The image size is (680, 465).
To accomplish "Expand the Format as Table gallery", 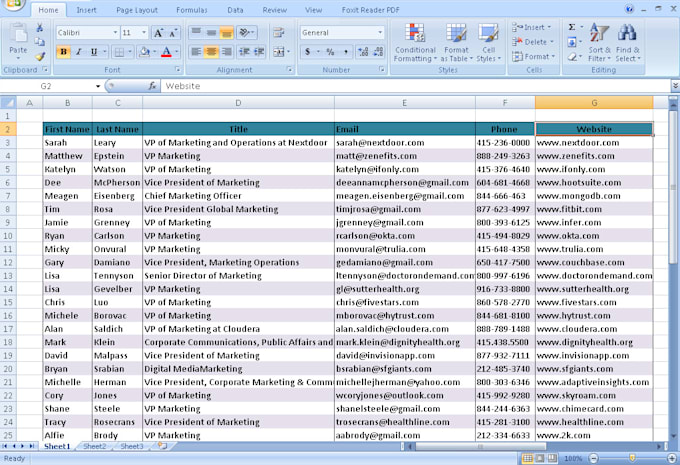I will coord(456,43).
